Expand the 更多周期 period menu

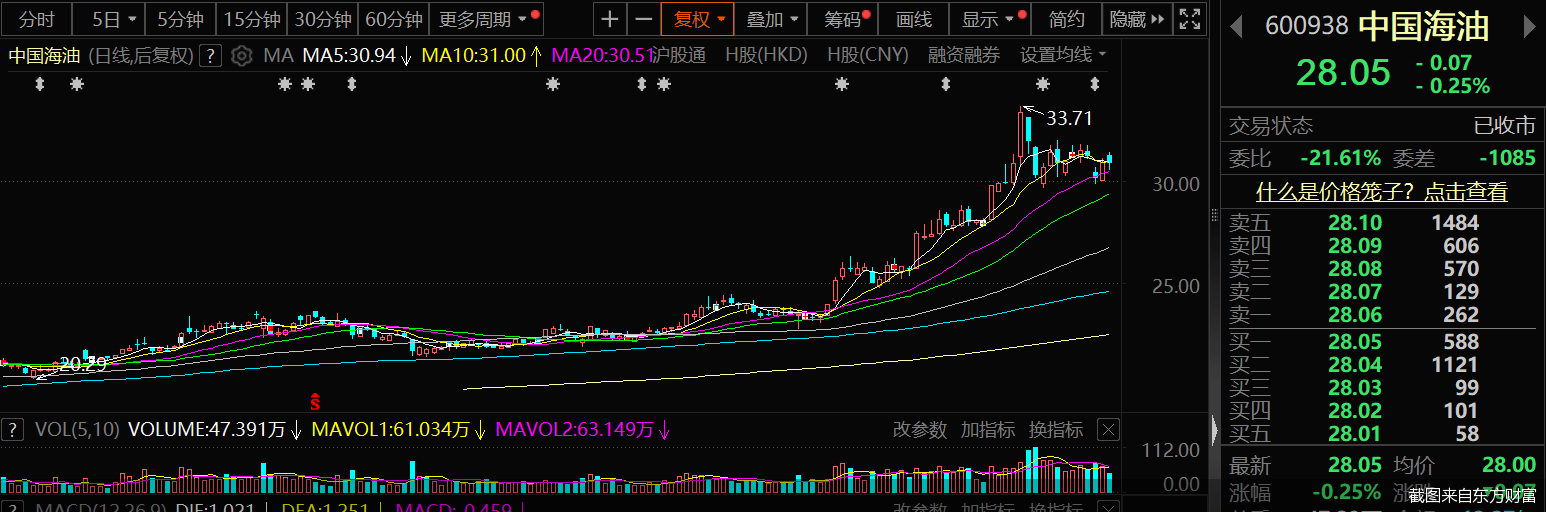pos(487,19)
